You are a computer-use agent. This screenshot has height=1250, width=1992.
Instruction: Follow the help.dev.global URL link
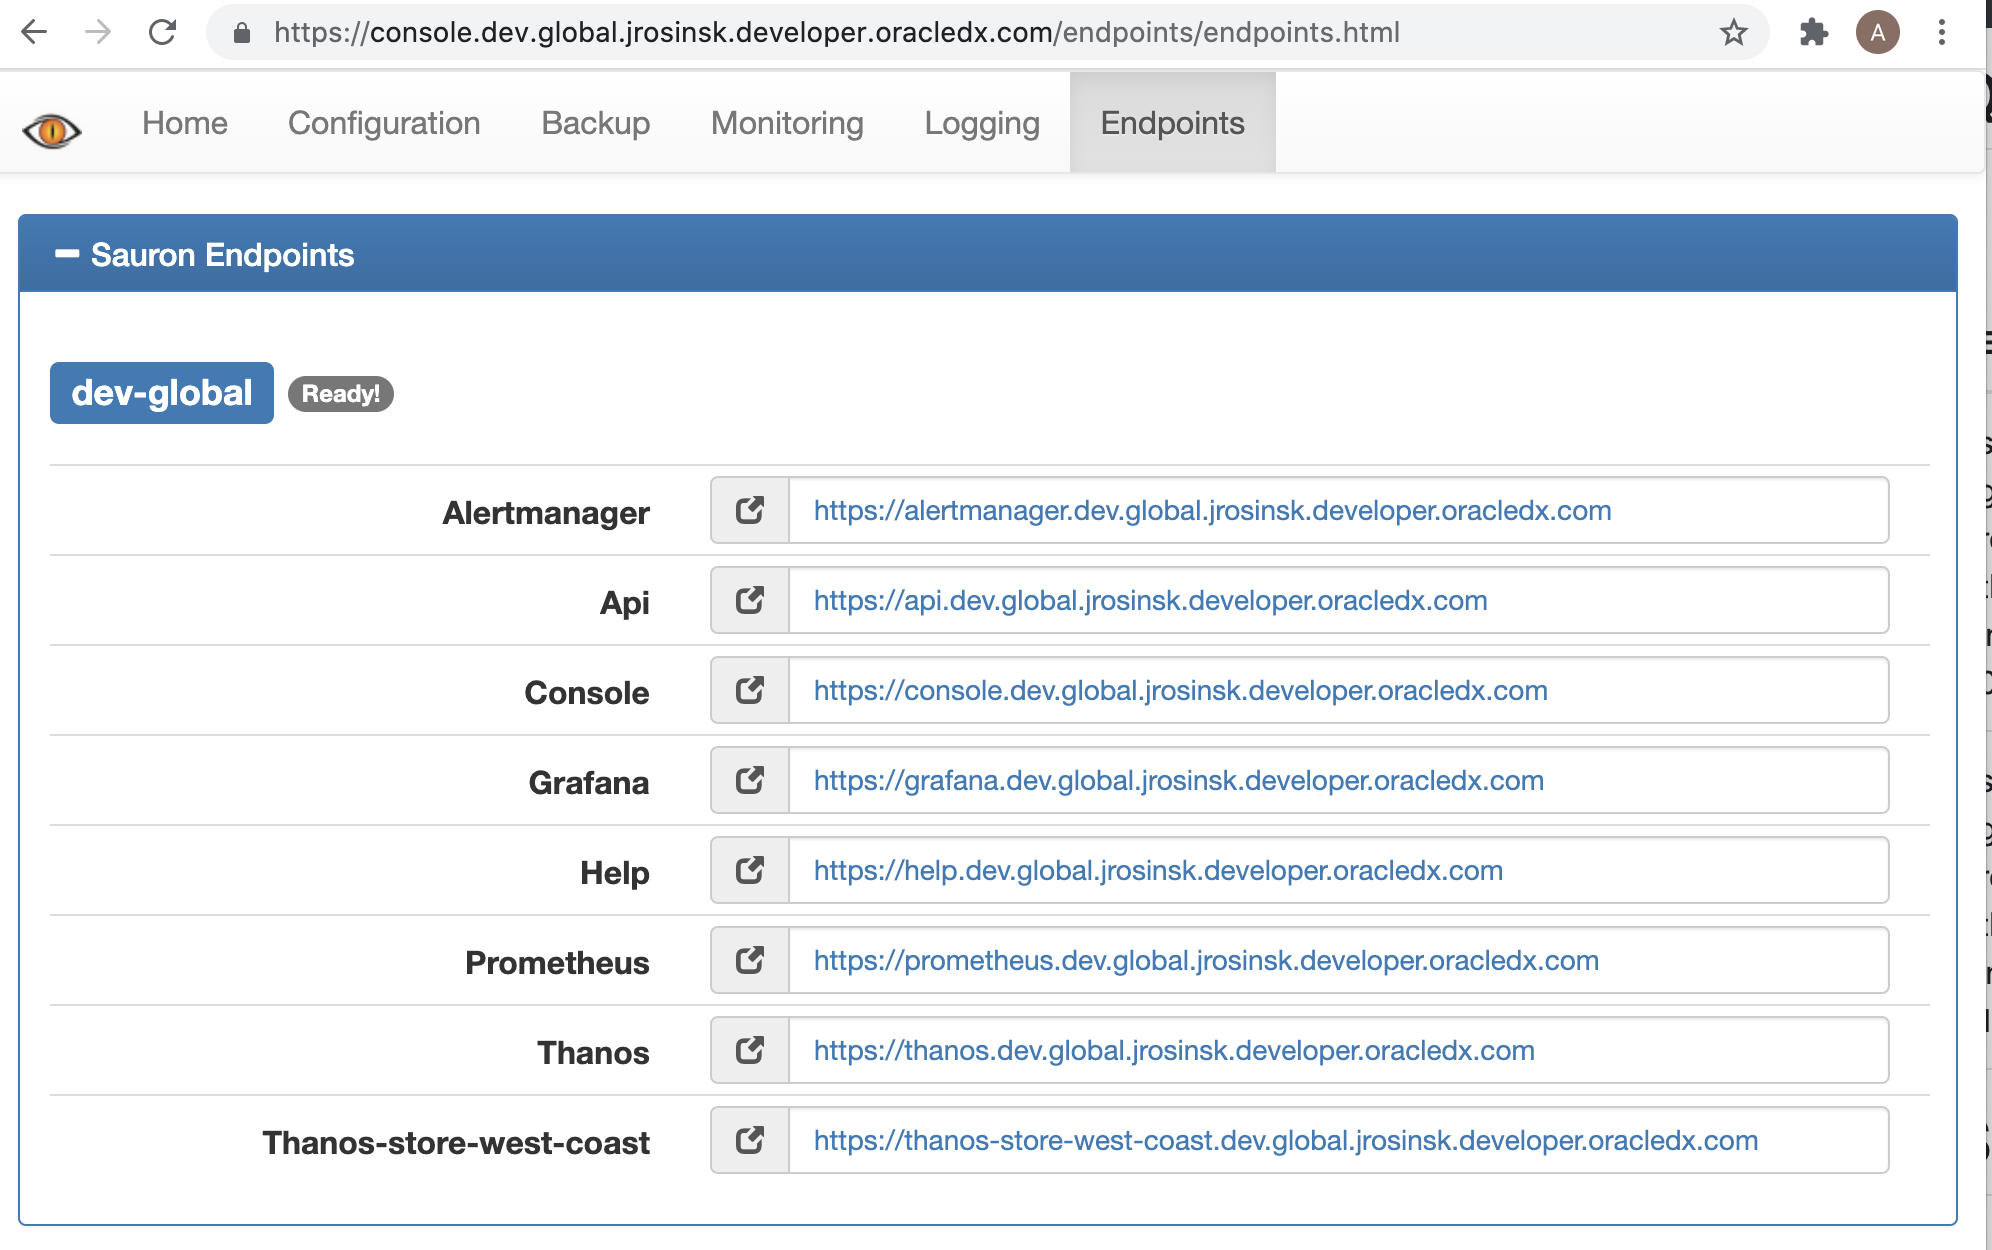coord(1158,871)
